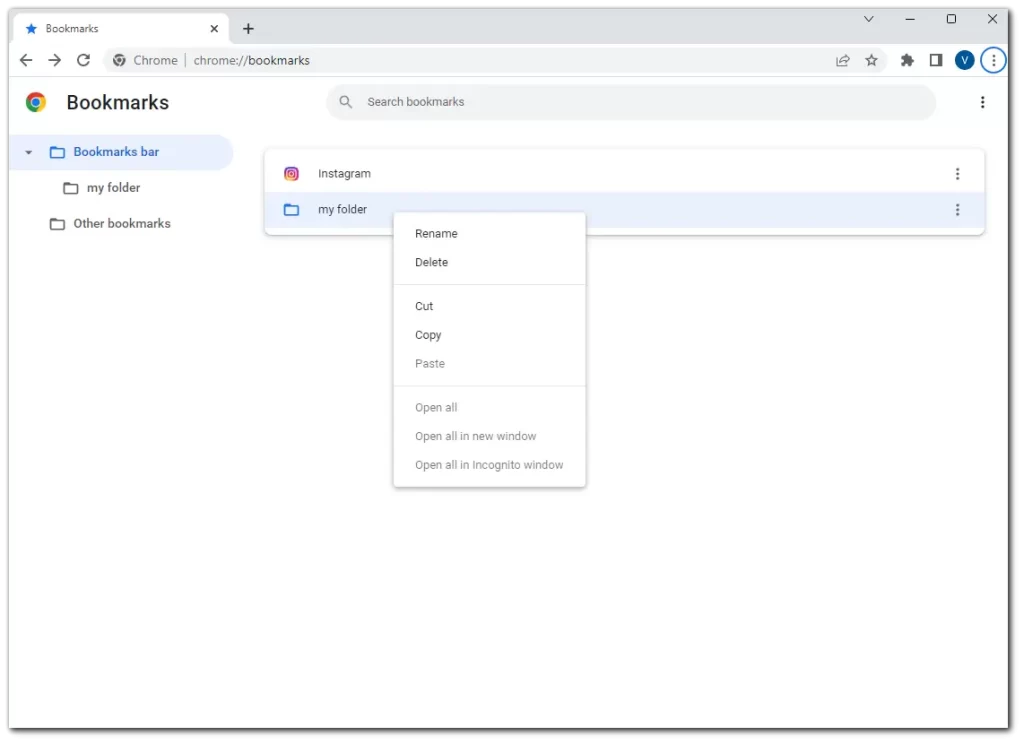Screen dimensions: 1024x744
Task: Open the V profile avatar
Action: 965,60
